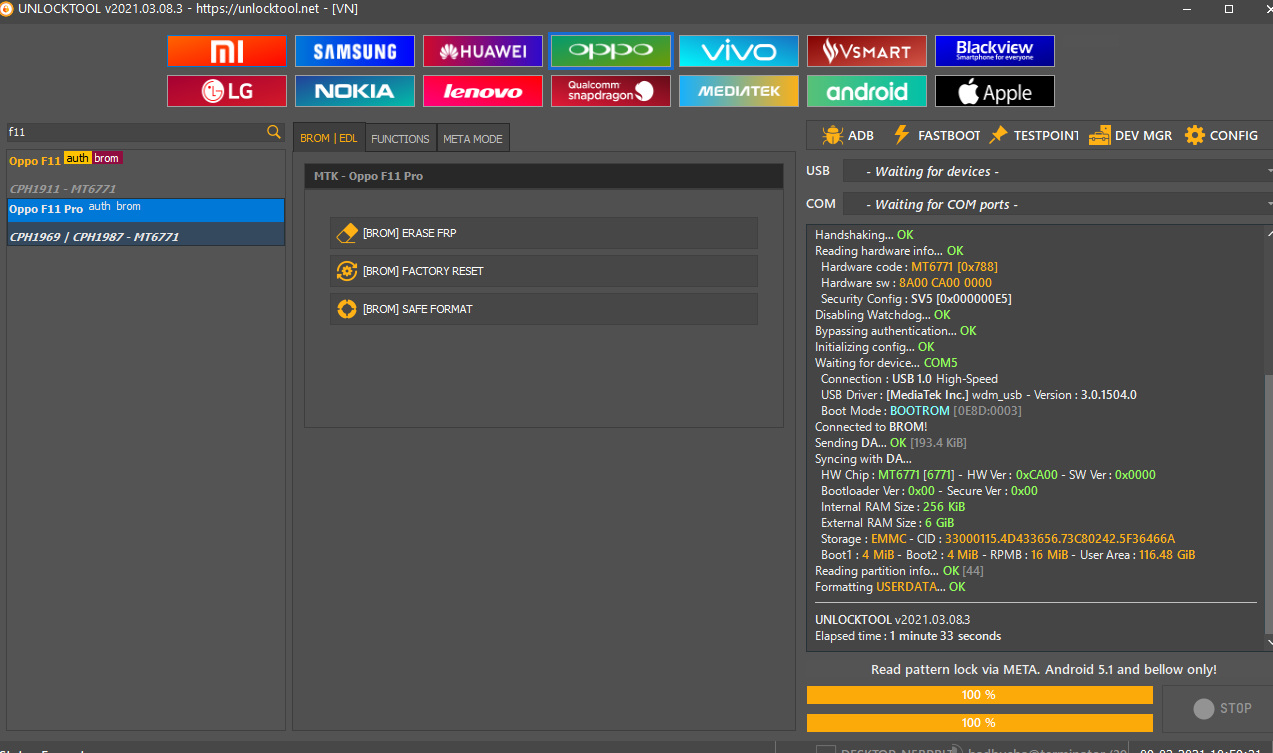Screen dimensions: 1273x753
Task: Open the TESTPOINT viewer
Action: 1033,135
